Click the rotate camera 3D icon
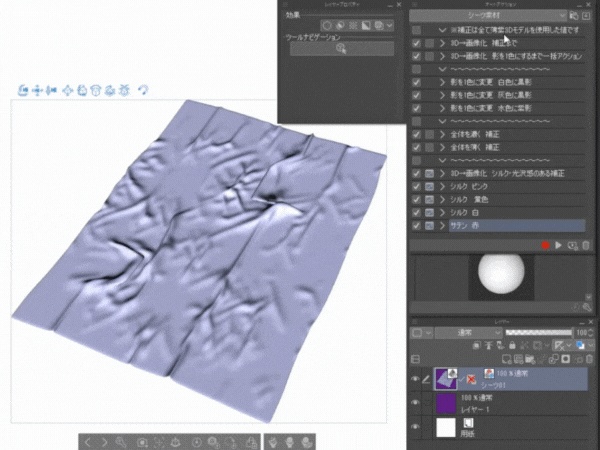 [x=23, y=91]
